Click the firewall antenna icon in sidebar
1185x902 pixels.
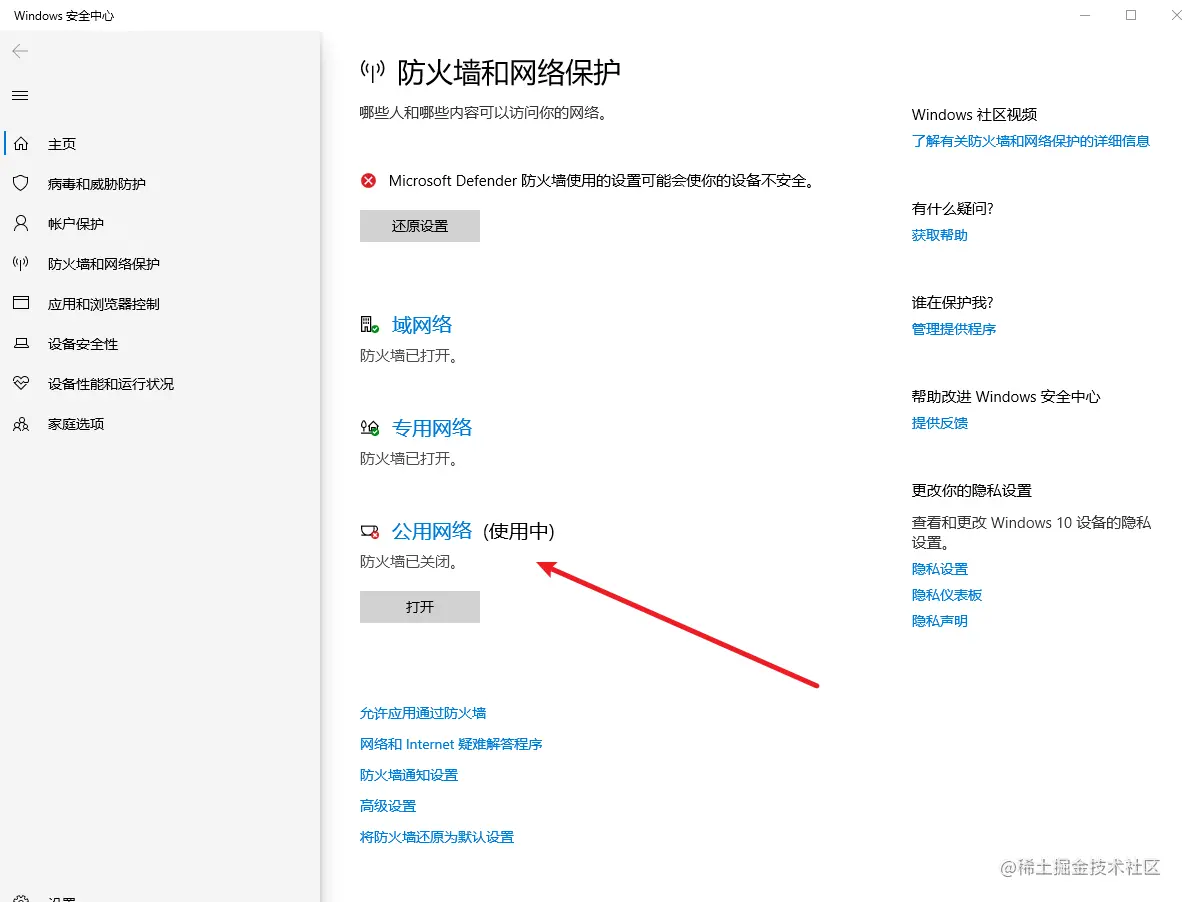coord(21,263)
